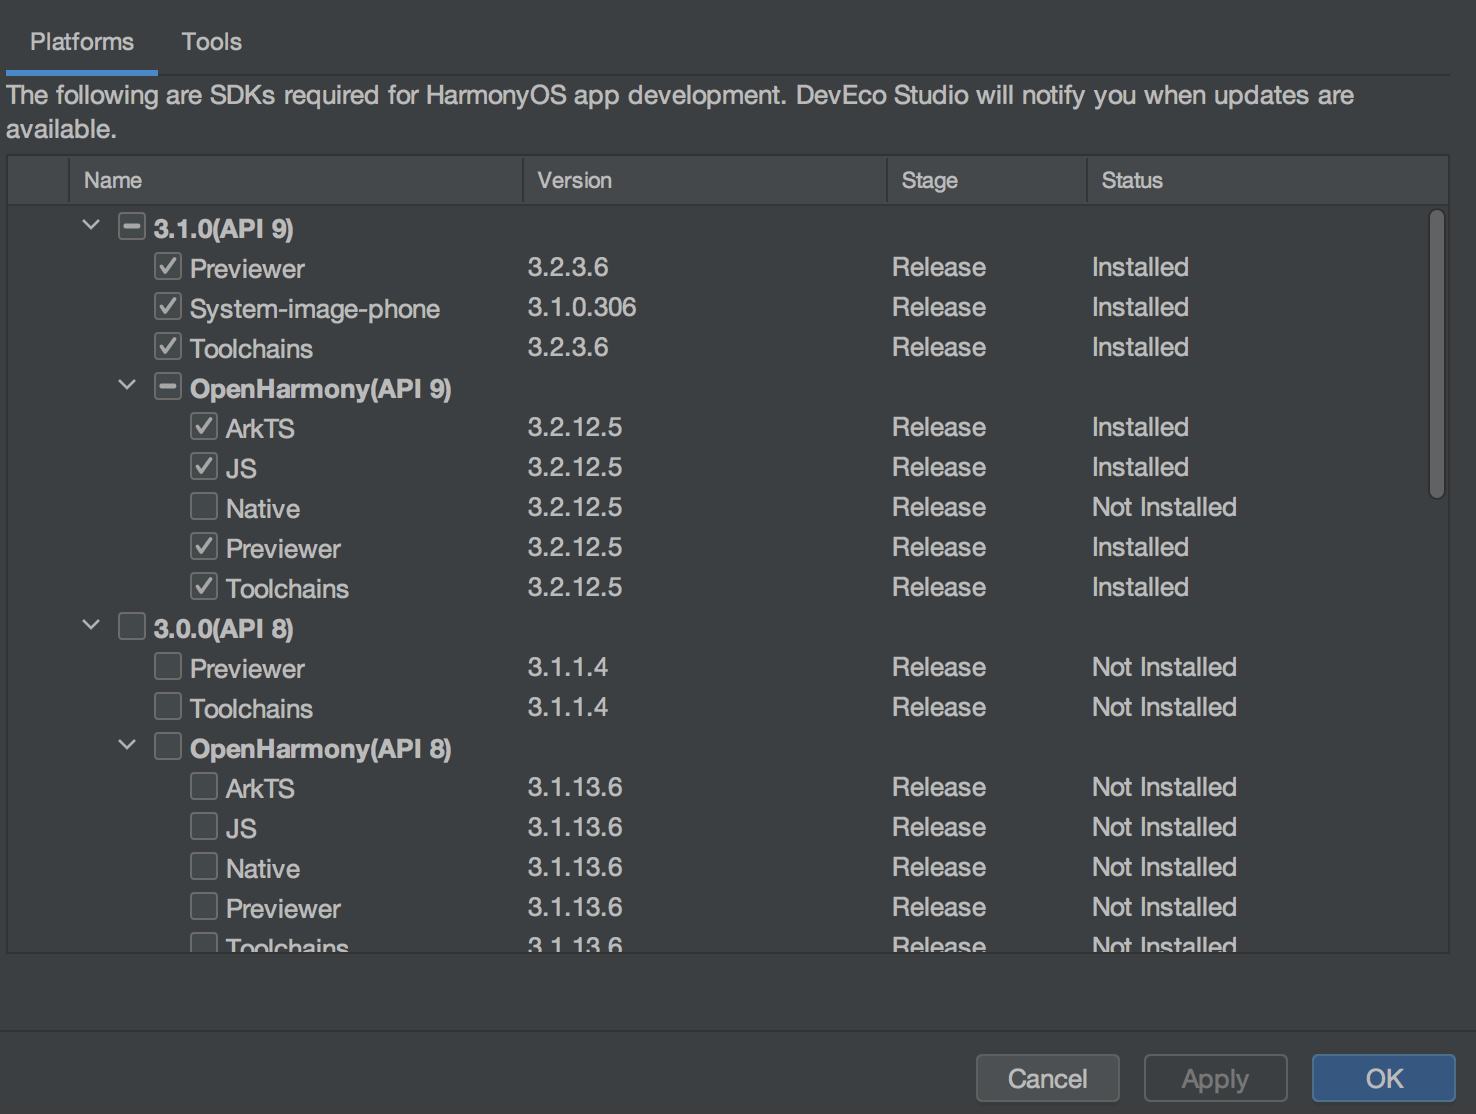Image resolution: width=1476 pixels, height=1114 pixels.
Task: Select the 3.1.0(API 9) tree label
Action: 223,228
